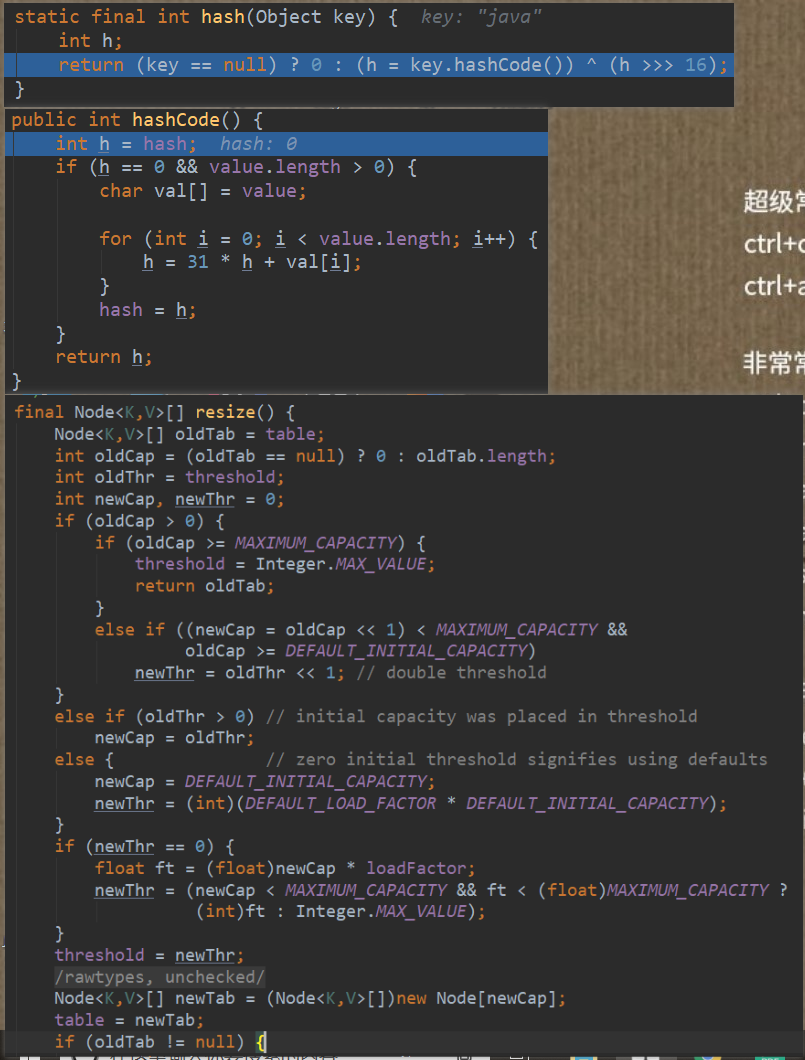Click the 'hash: 0' debugger inline value

258,144
